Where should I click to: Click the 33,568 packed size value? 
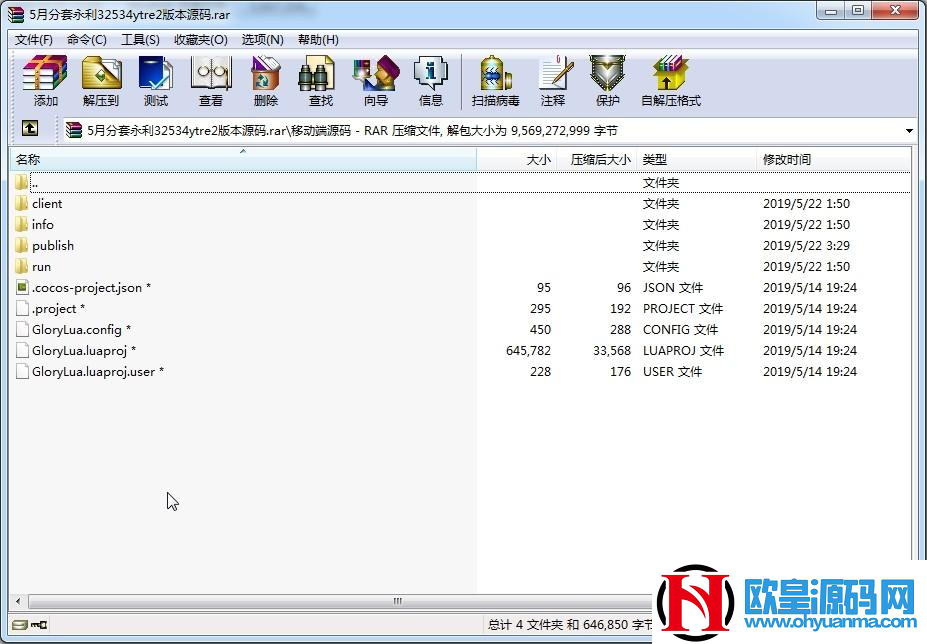click(612, 351)
